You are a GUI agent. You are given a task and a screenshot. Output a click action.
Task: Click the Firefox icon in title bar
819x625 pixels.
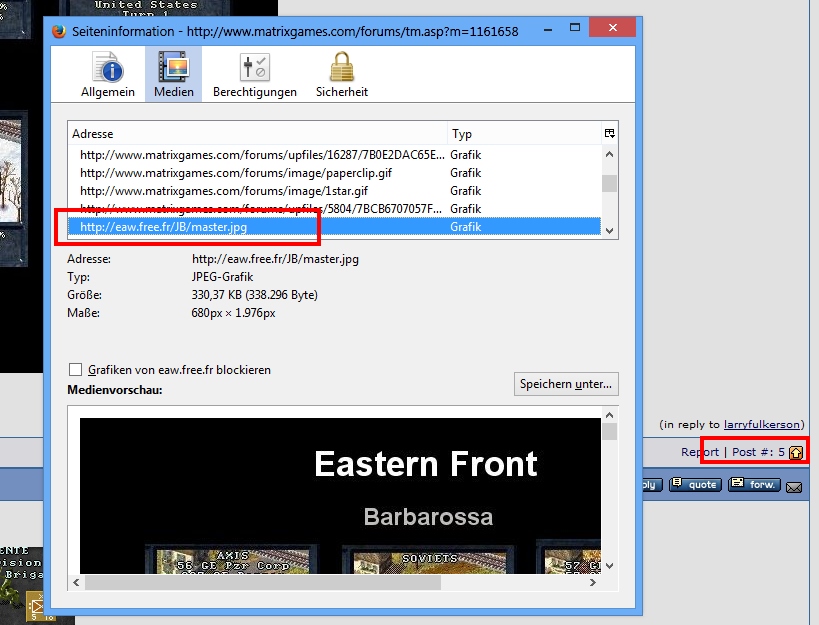pos(59,31)
